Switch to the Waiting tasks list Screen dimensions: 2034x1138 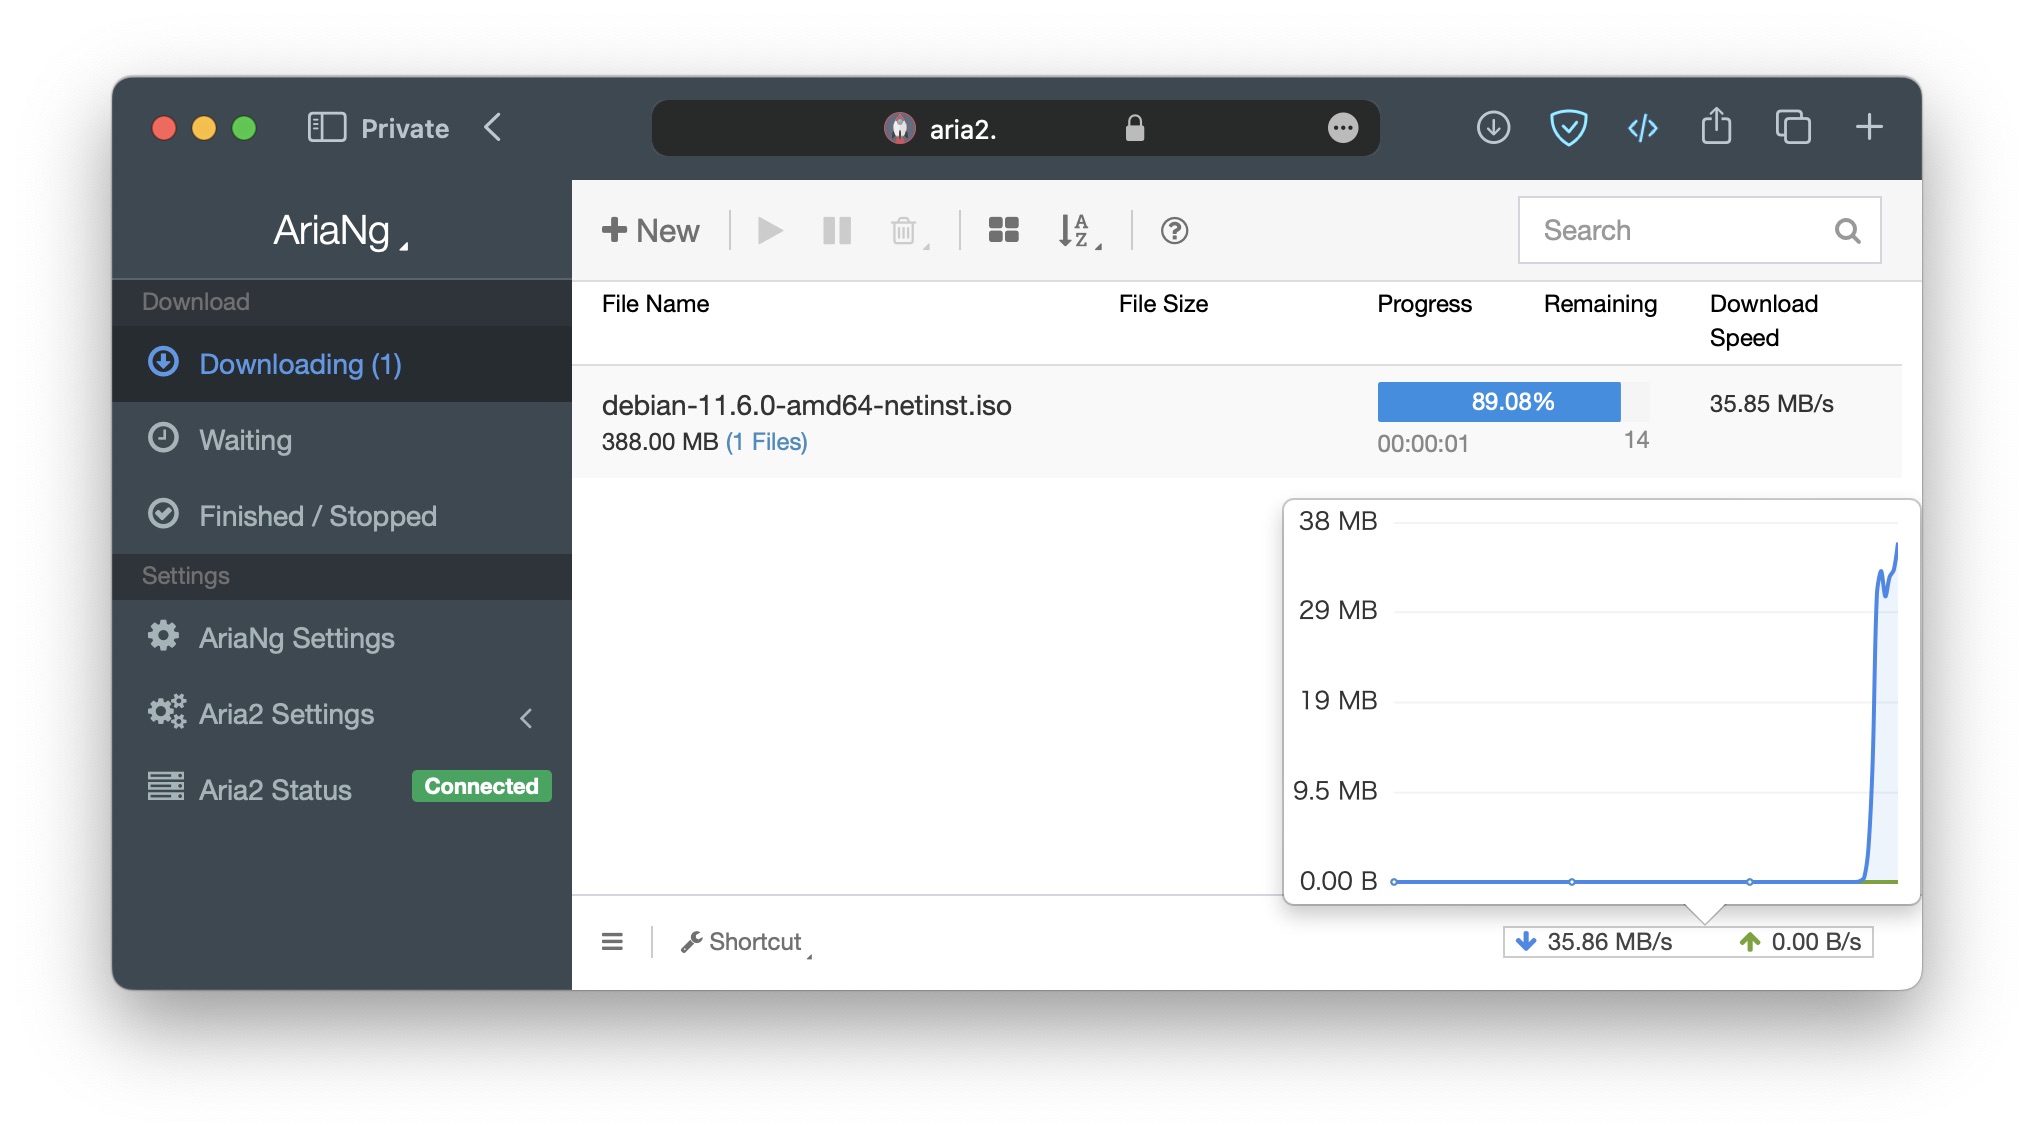245,440
